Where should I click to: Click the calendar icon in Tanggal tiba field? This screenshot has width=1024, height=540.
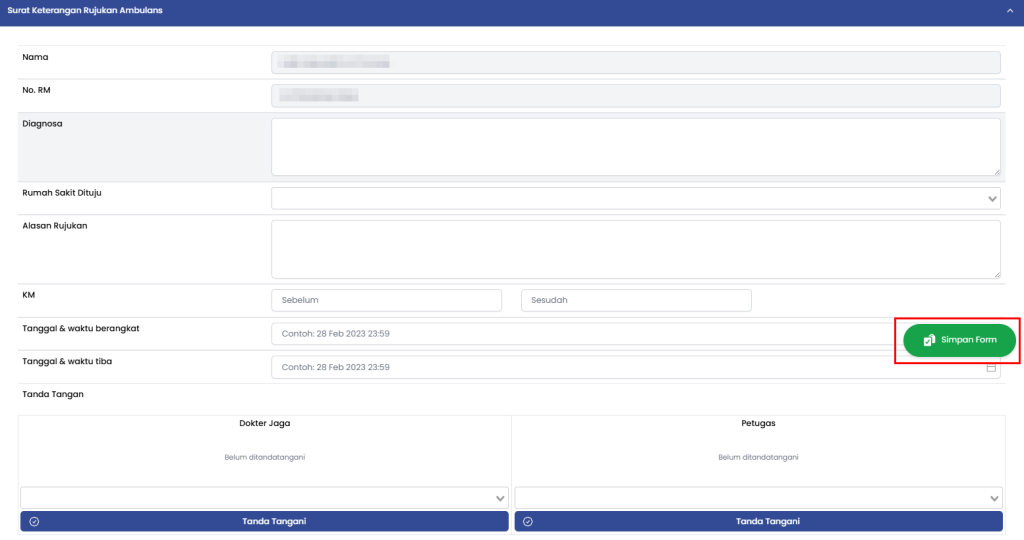point(992,368)
